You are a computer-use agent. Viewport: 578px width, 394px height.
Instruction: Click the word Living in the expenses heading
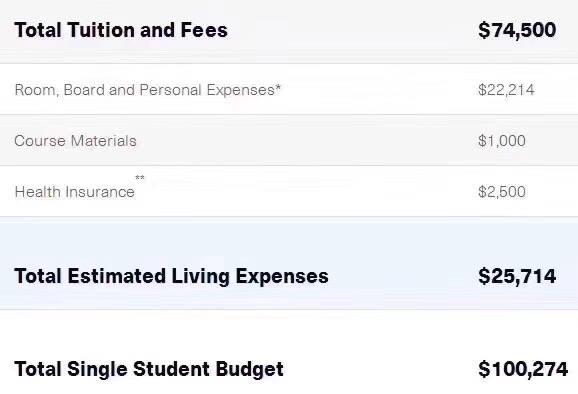(201, 277)
